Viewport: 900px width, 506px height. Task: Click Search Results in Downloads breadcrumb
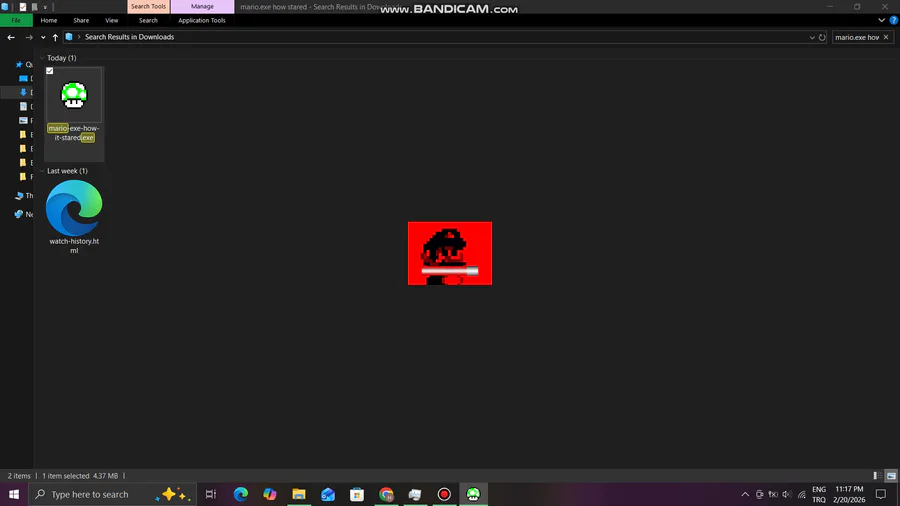(129, 37)
